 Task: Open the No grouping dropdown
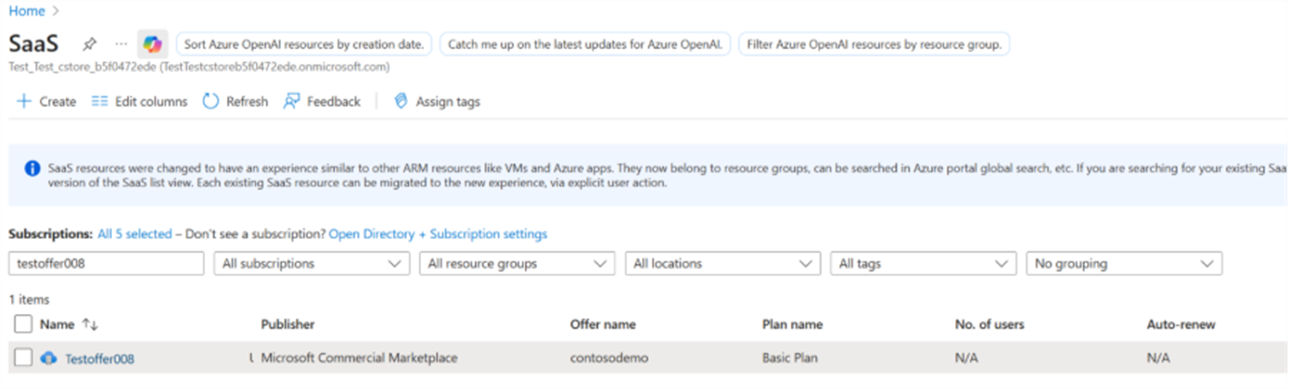1124,264
